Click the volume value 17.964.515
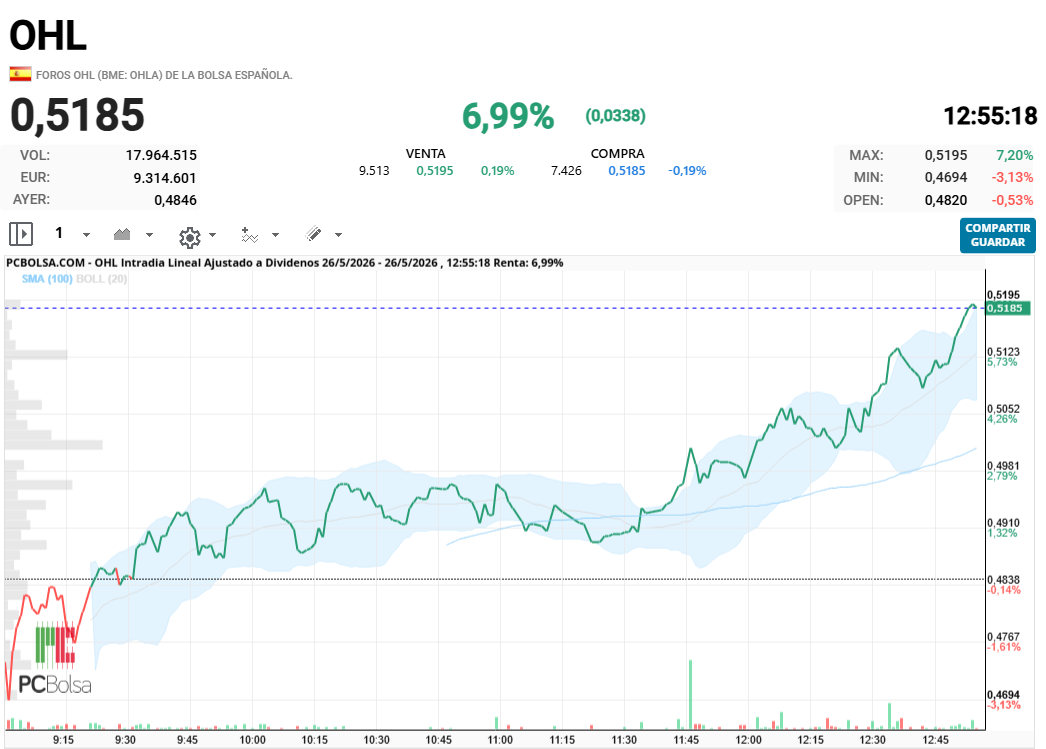 161,155
